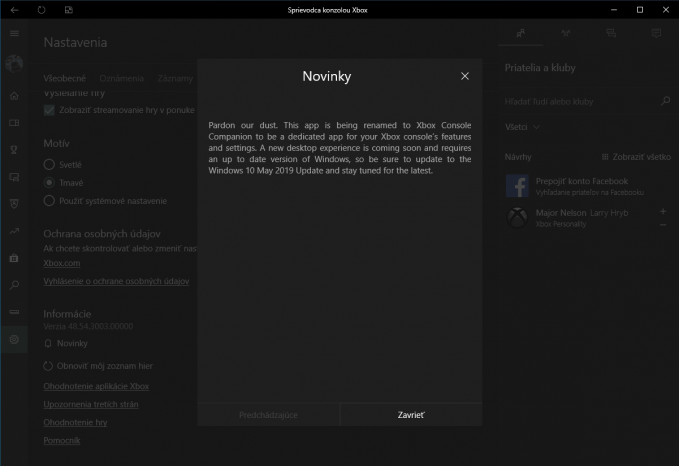Open Clubs shield icon in sidebar
Screen dimensions: 679x466
pos(14,204)
